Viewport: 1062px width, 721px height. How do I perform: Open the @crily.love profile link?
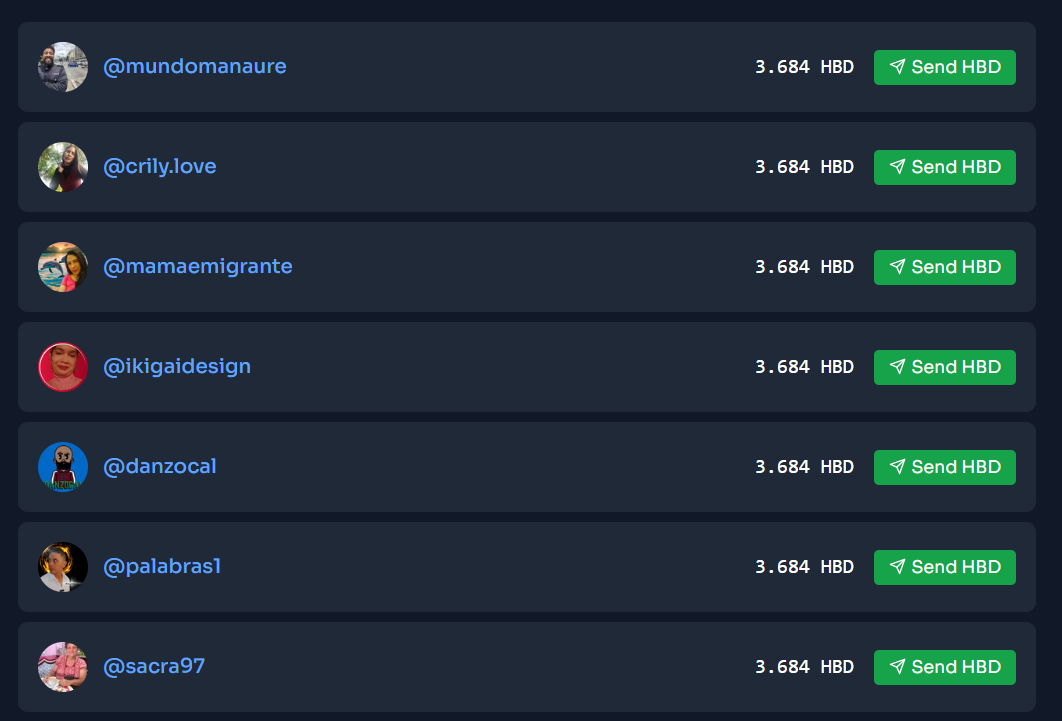click(159, 167)
